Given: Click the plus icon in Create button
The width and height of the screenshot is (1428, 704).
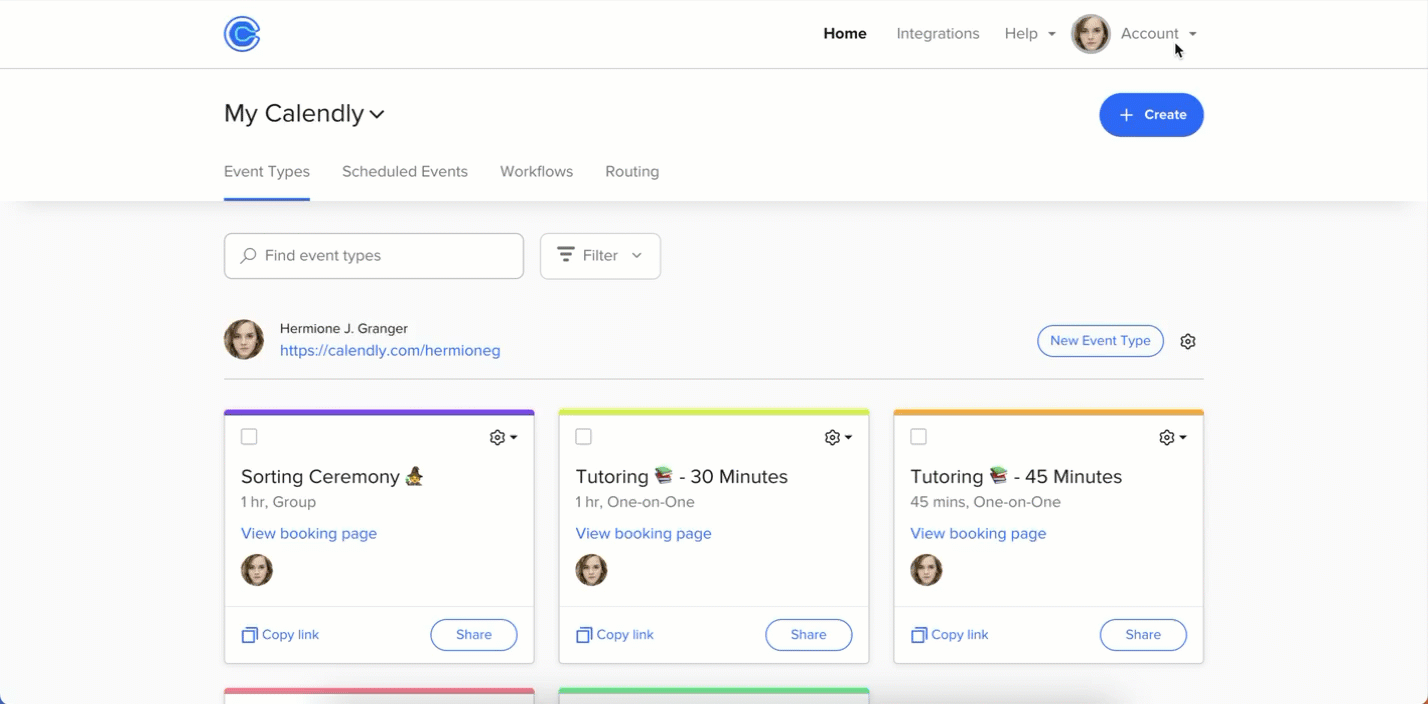Looking at the screenshot, I should coord(1126,115).
